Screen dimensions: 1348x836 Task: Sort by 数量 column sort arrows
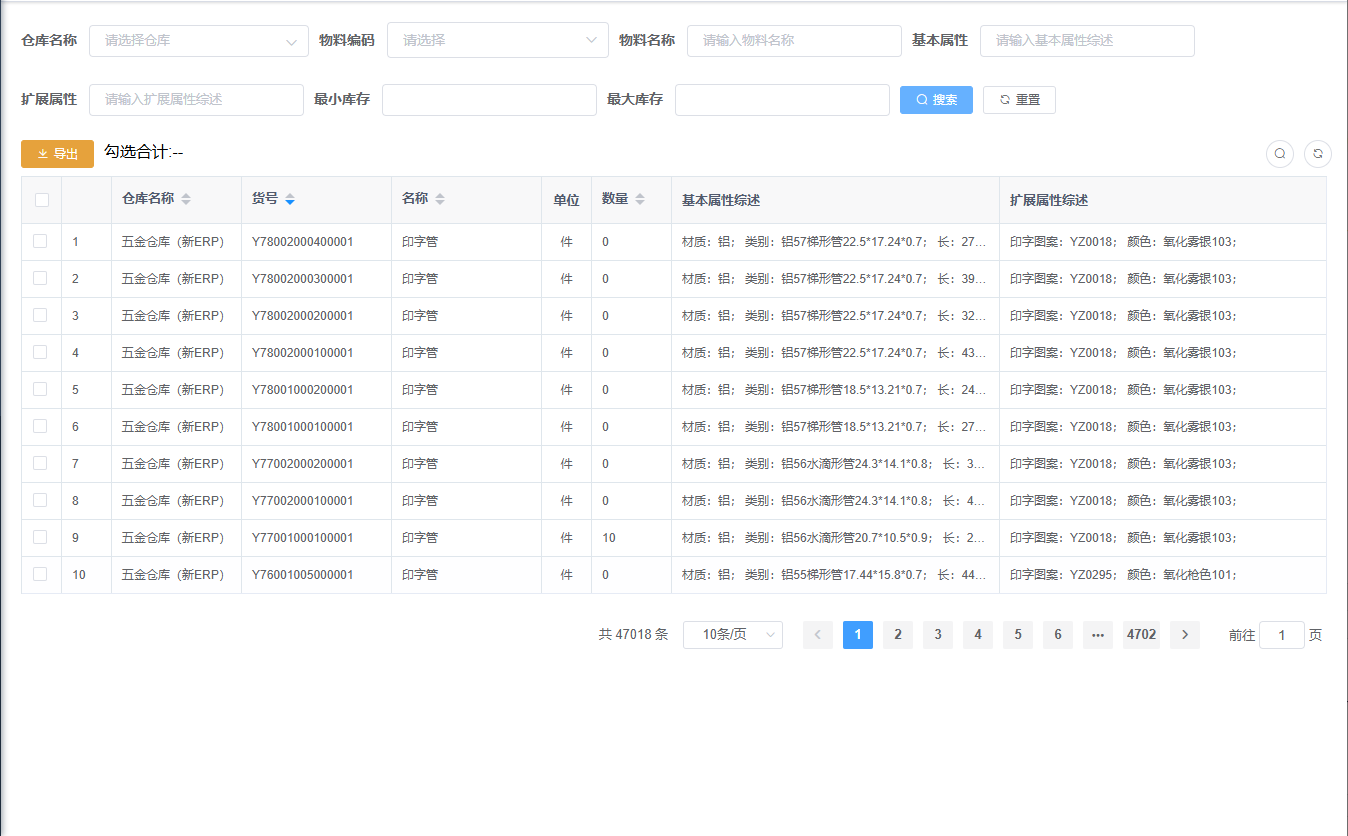coord(640,200)
